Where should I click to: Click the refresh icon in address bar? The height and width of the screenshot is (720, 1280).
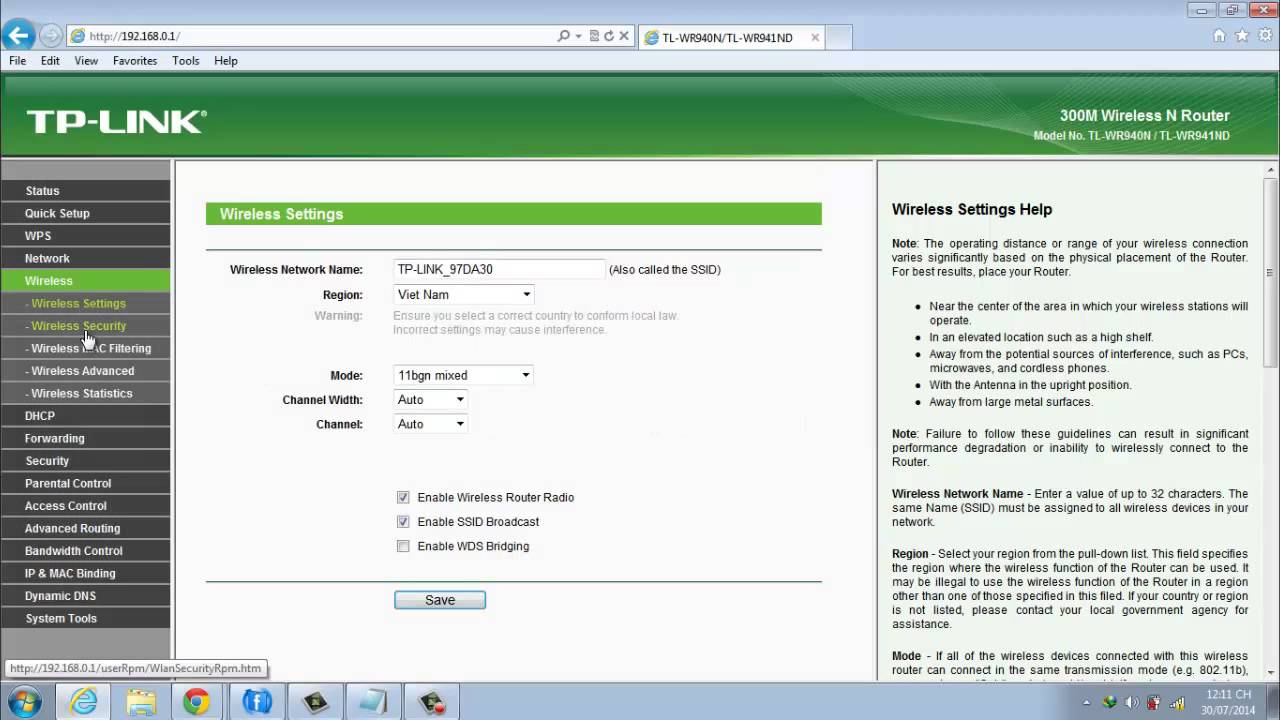[x=608, y=36]
